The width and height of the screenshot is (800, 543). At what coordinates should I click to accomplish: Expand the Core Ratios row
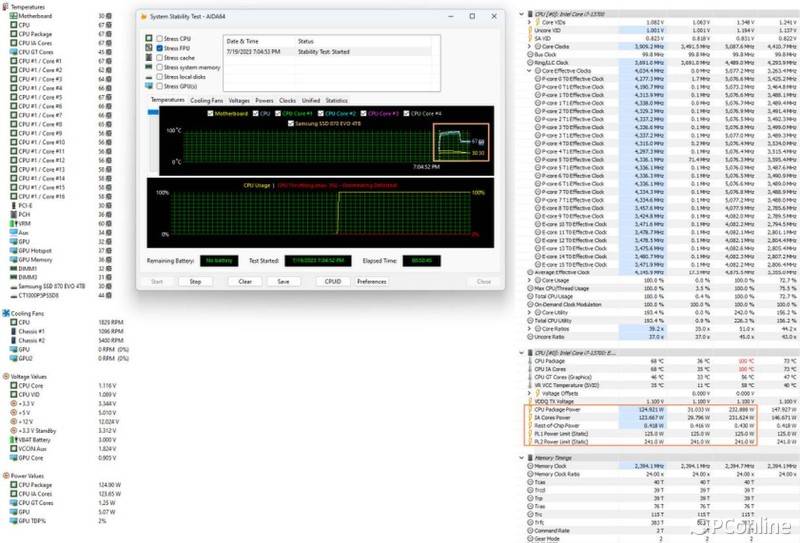click(x=530, y=329)
